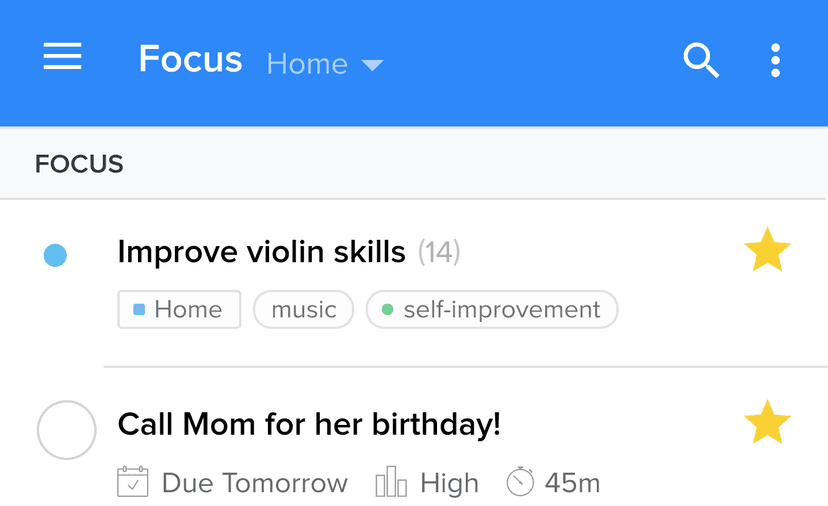Open the hamburger navigation menu
828x506 pixels.
(62, 58)
